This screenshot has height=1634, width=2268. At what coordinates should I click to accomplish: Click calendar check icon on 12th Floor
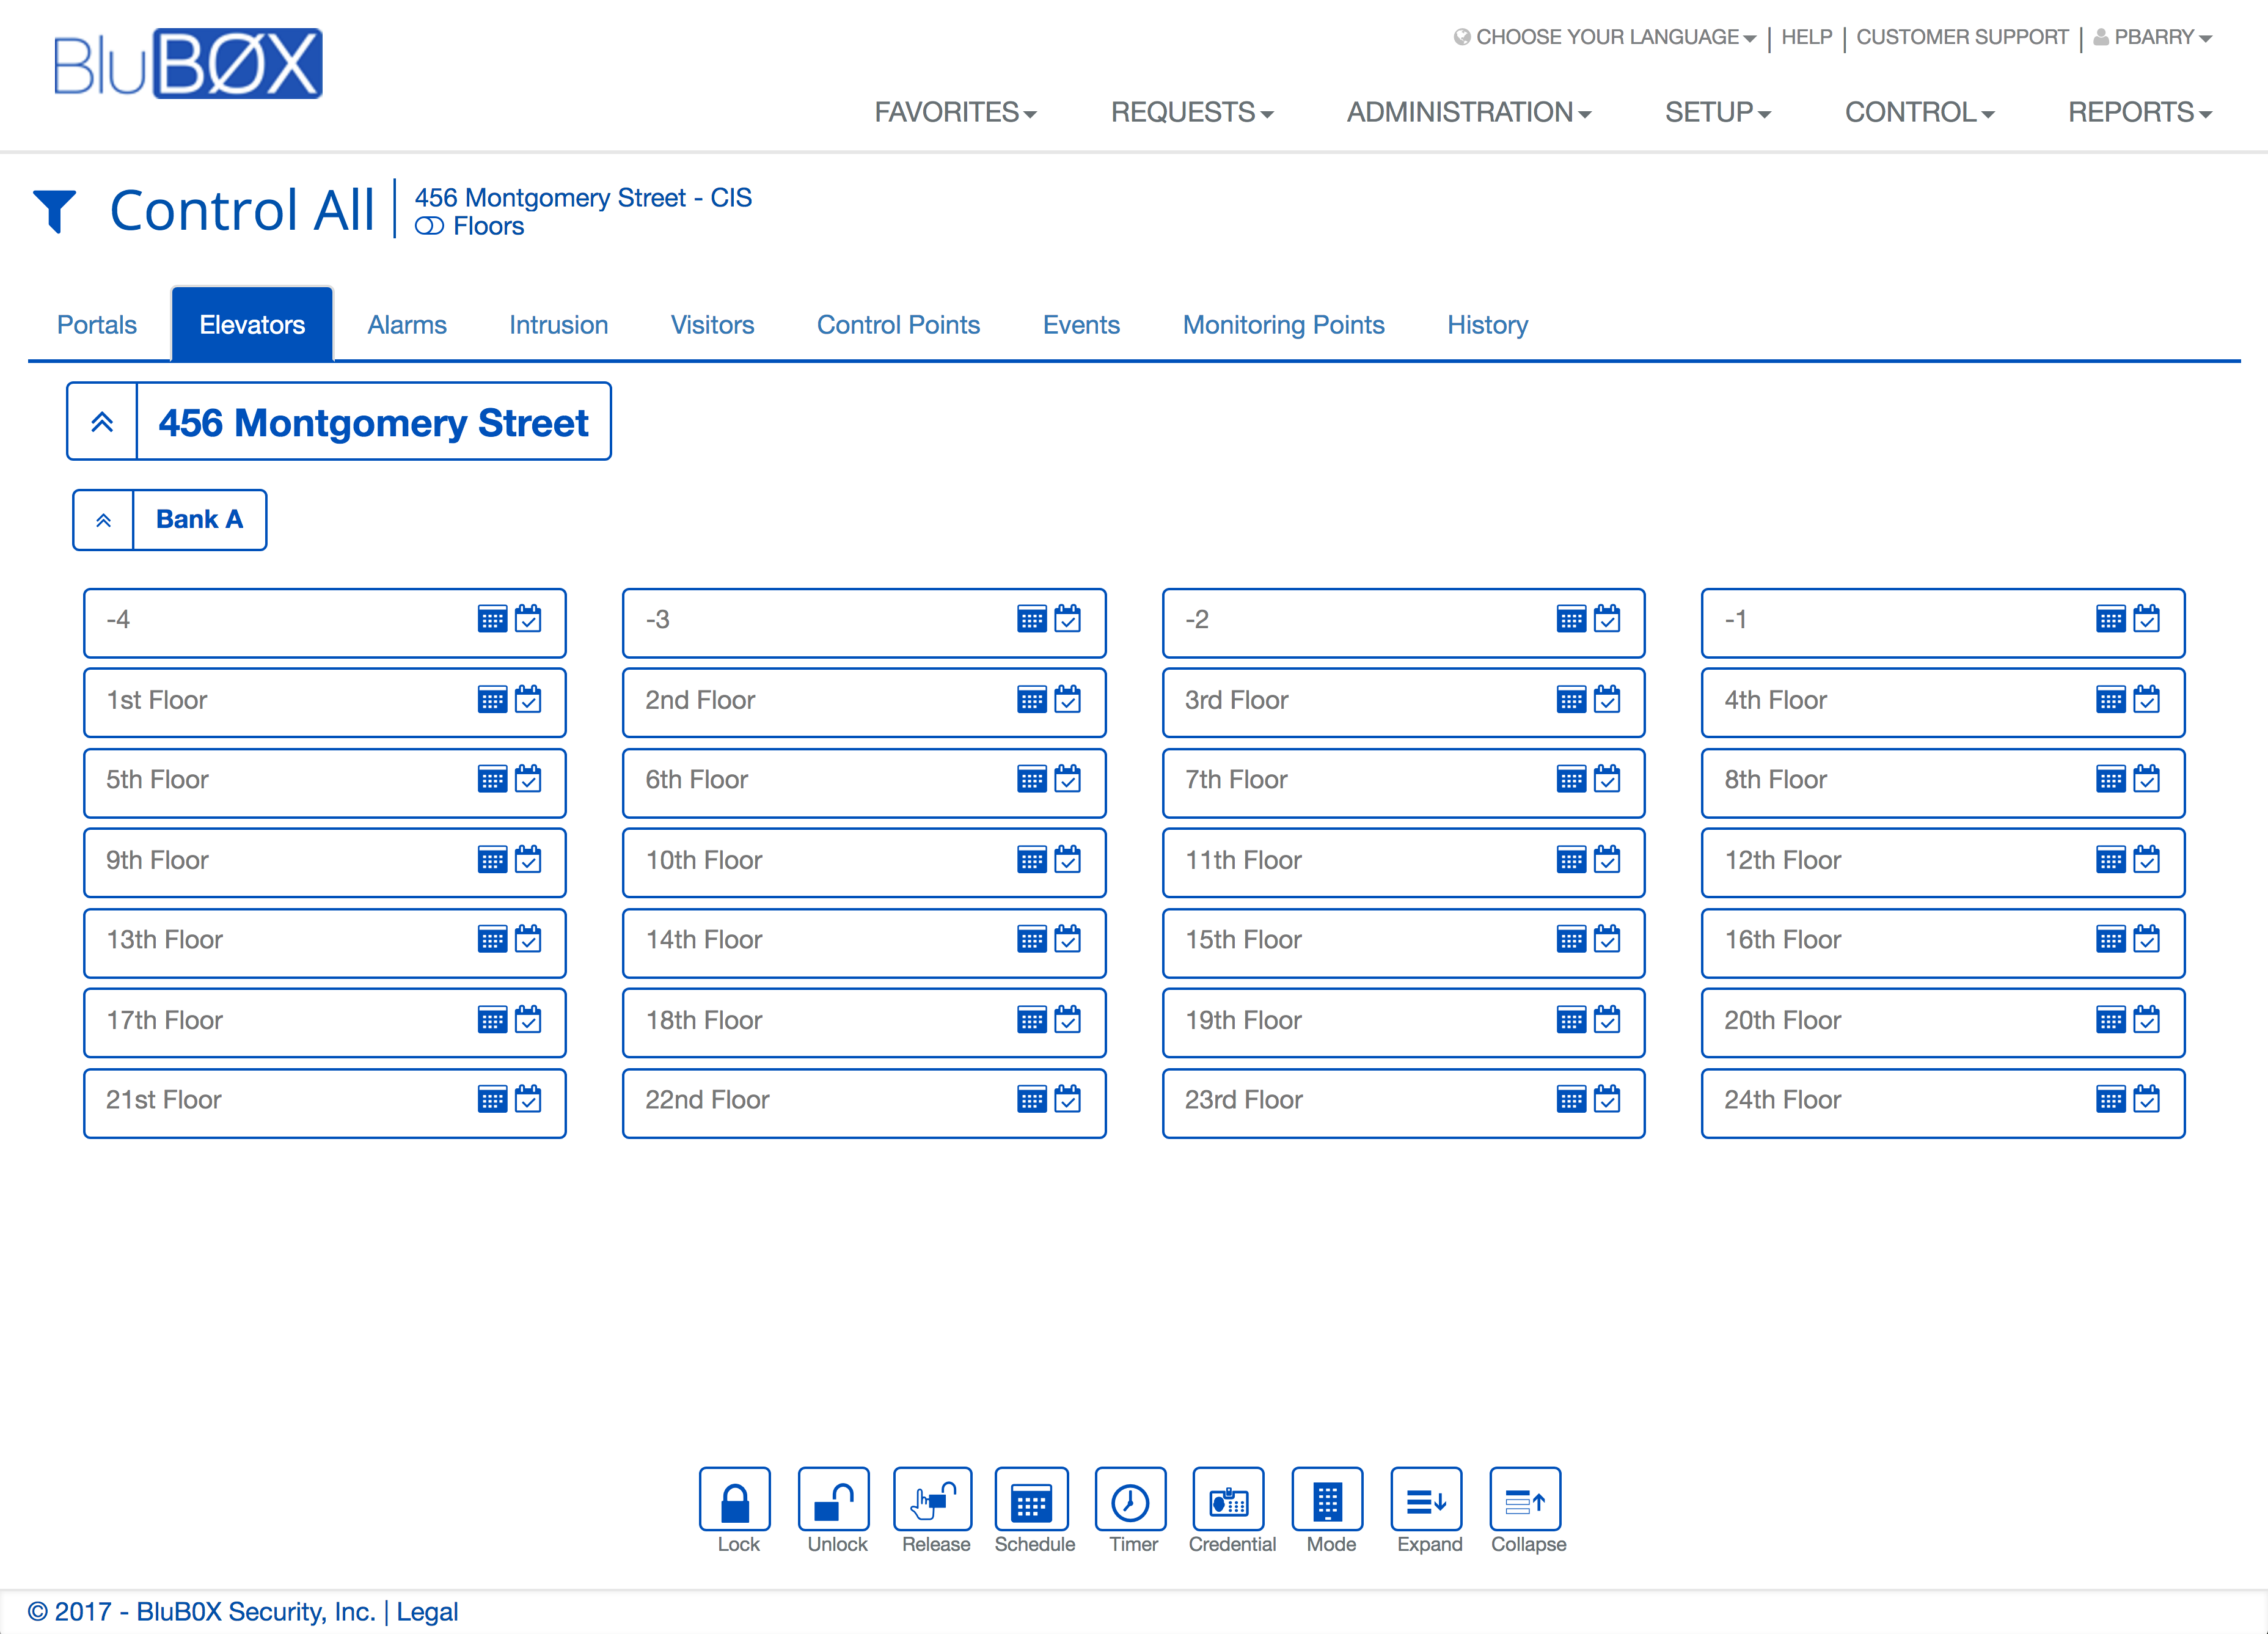pyautogui.click(x=2146, y=860)
